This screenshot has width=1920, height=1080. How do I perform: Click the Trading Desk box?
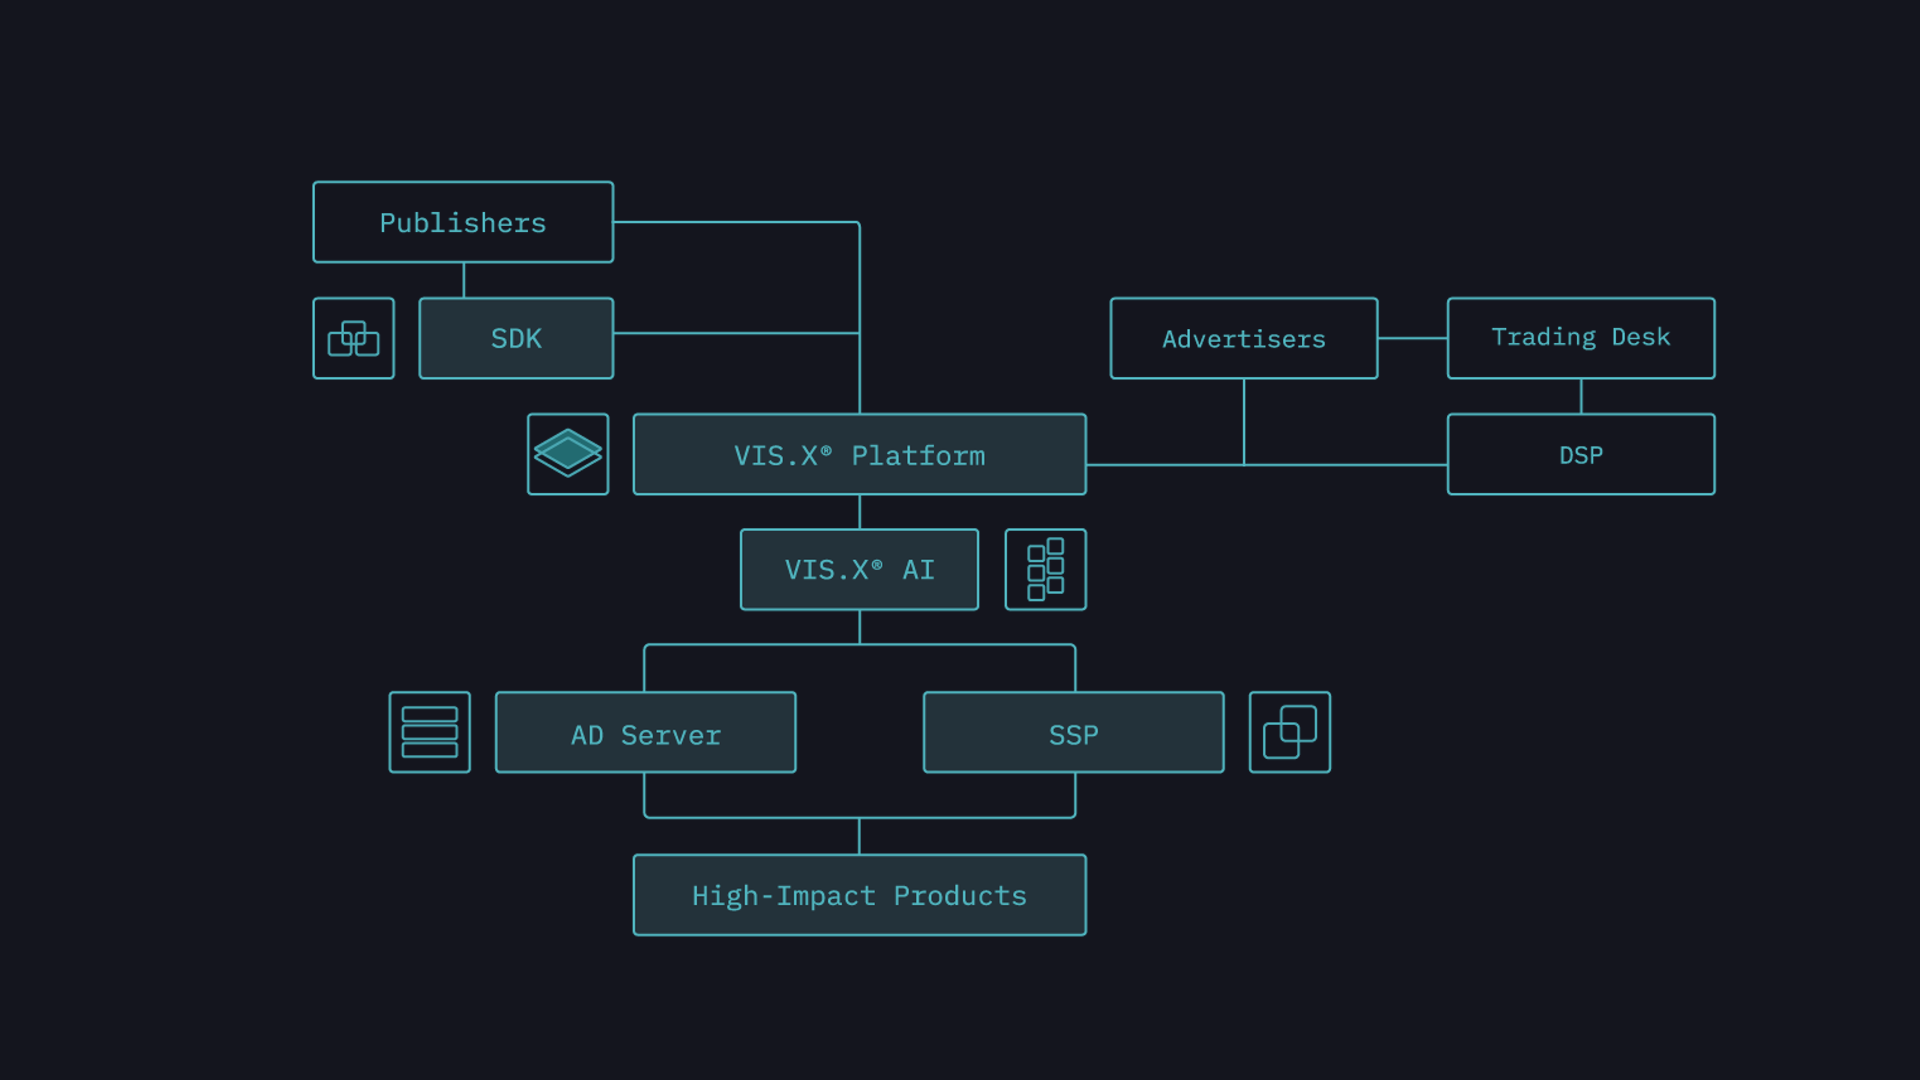1580,338
